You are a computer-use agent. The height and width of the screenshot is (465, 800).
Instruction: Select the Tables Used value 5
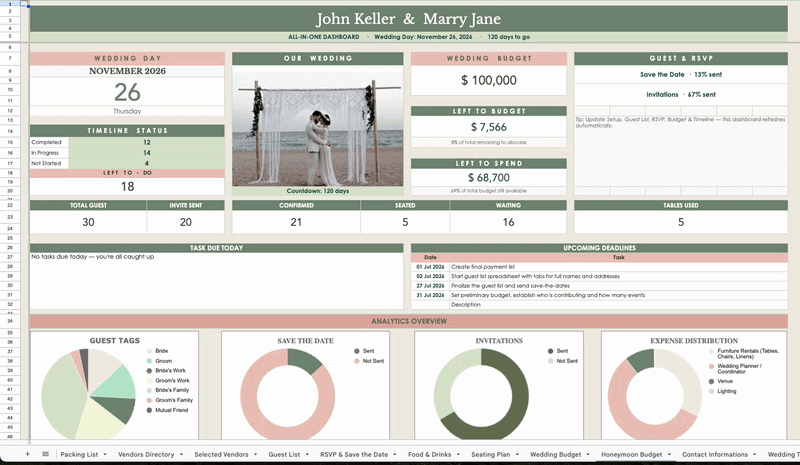pyautogui.click(x=681, y=222)
